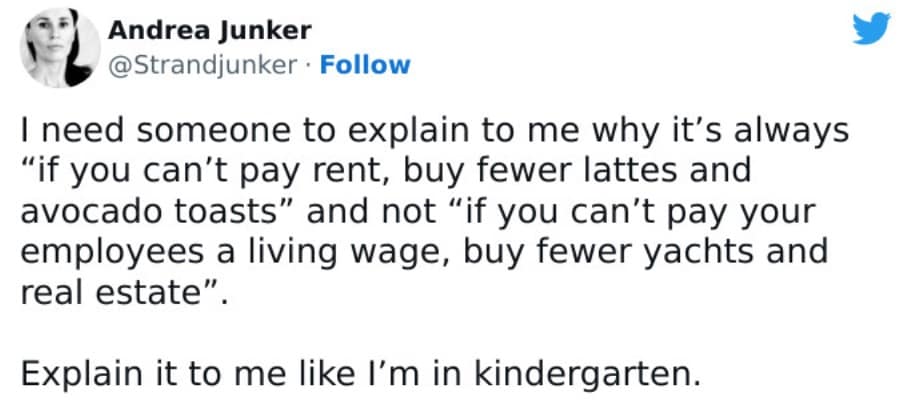Open the @Strandjunker handle link
The width and height of the screenshot is (920, 404).
pyautogui.click(x=204, y=65)
